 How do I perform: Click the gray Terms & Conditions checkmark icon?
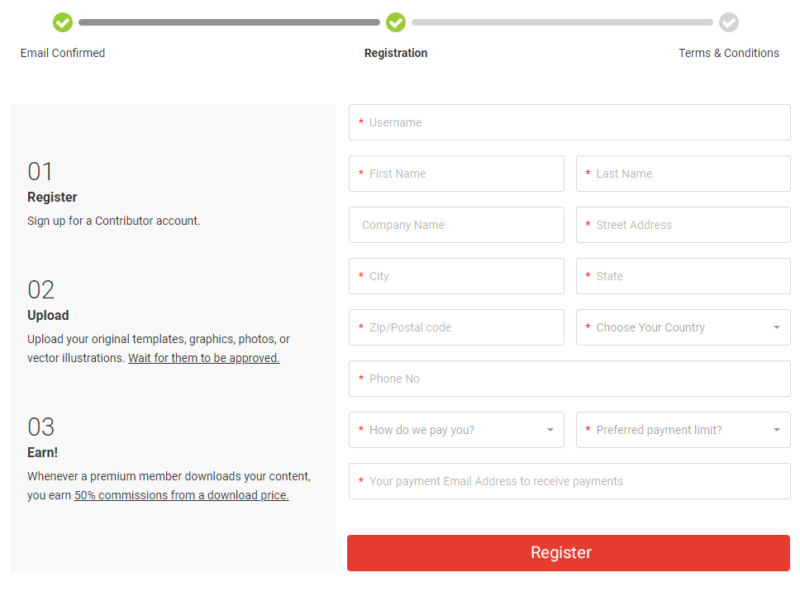[728, 20]
